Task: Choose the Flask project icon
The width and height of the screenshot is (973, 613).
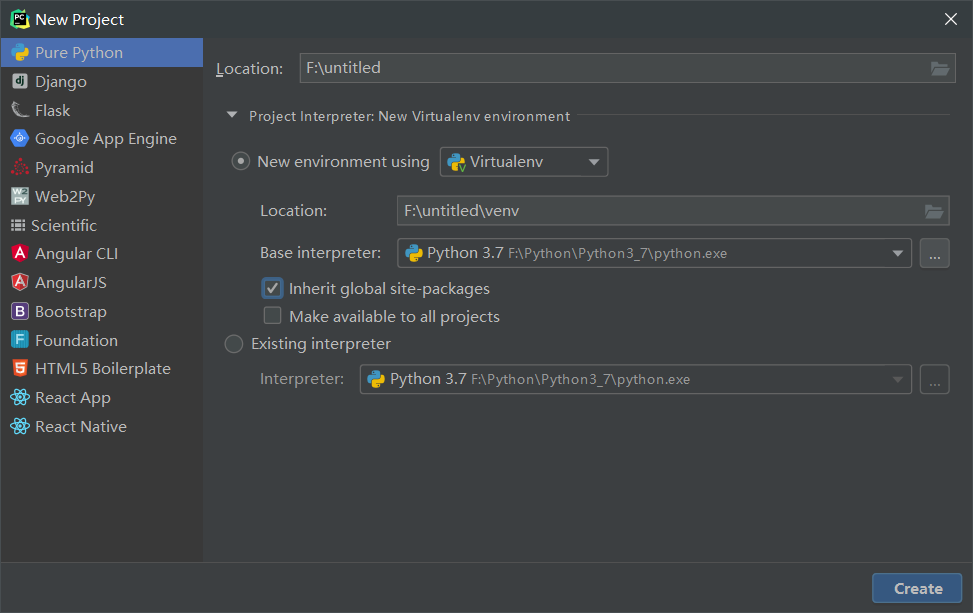Action: point(20,110)
